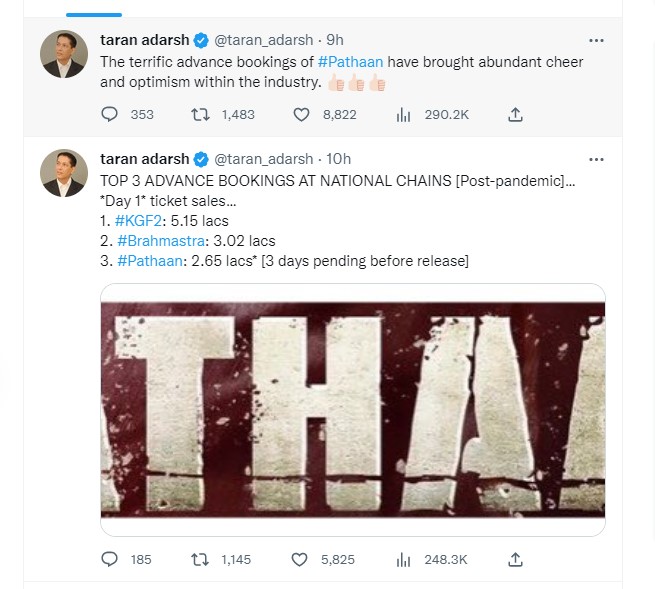Viewport: 655px width, 589px height.
Task: Like the tweet with 8,822 likes
Action: click(x=302, y=115)
